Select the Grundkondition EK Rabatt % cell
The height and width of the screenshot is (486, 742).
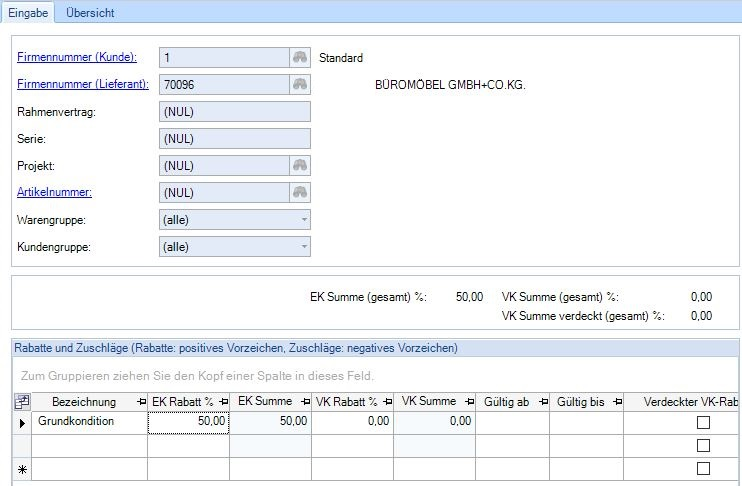189,423
